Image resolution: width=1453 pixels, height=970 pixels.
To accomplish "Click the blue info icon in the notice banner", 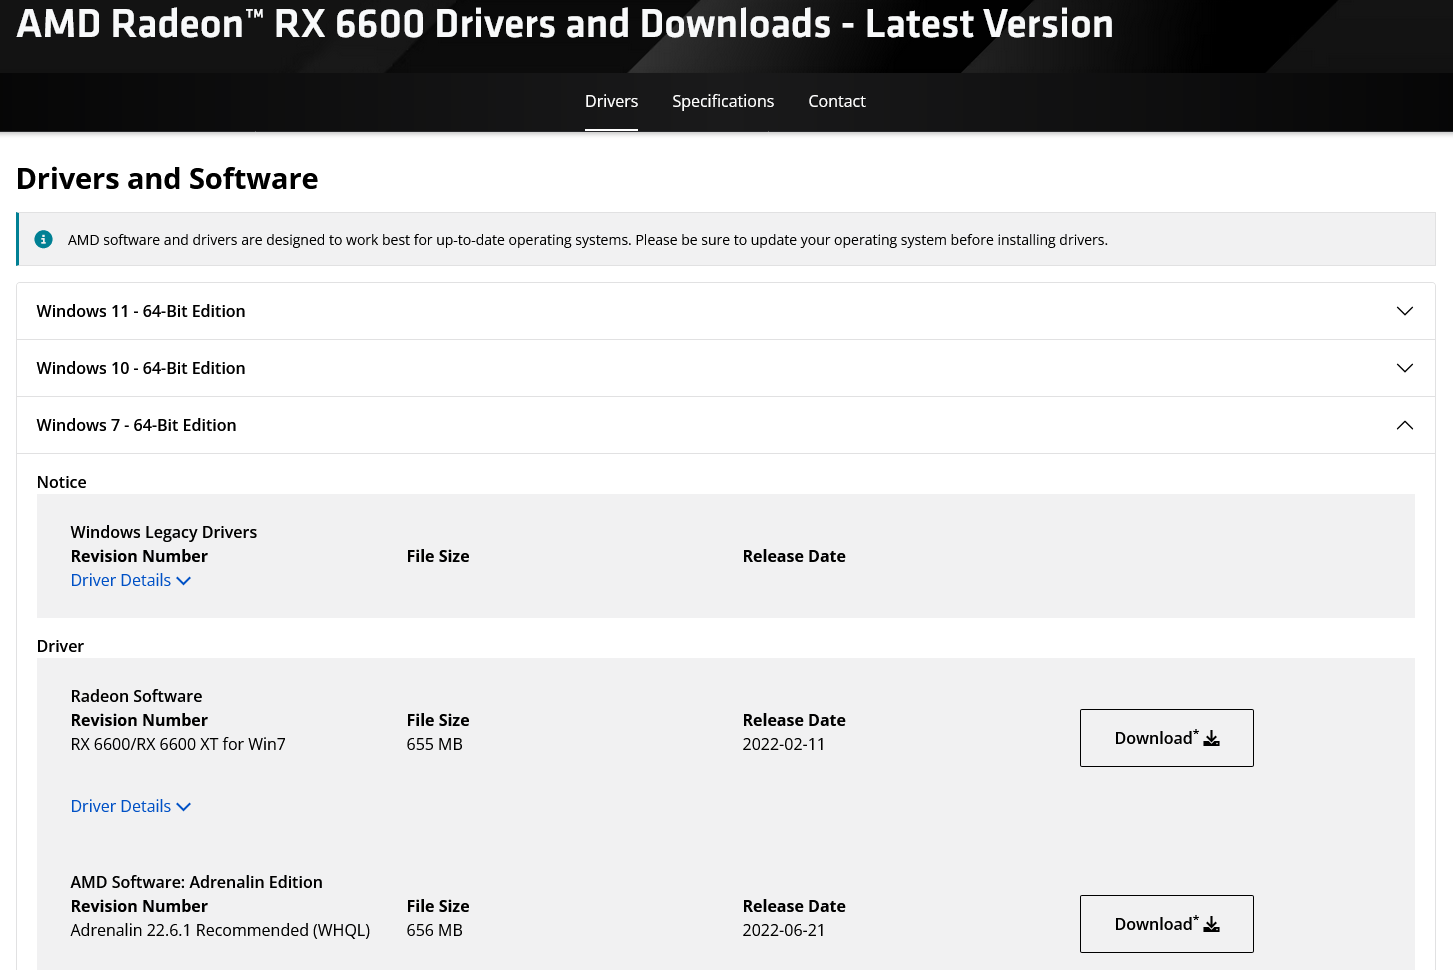I will 43,239.
